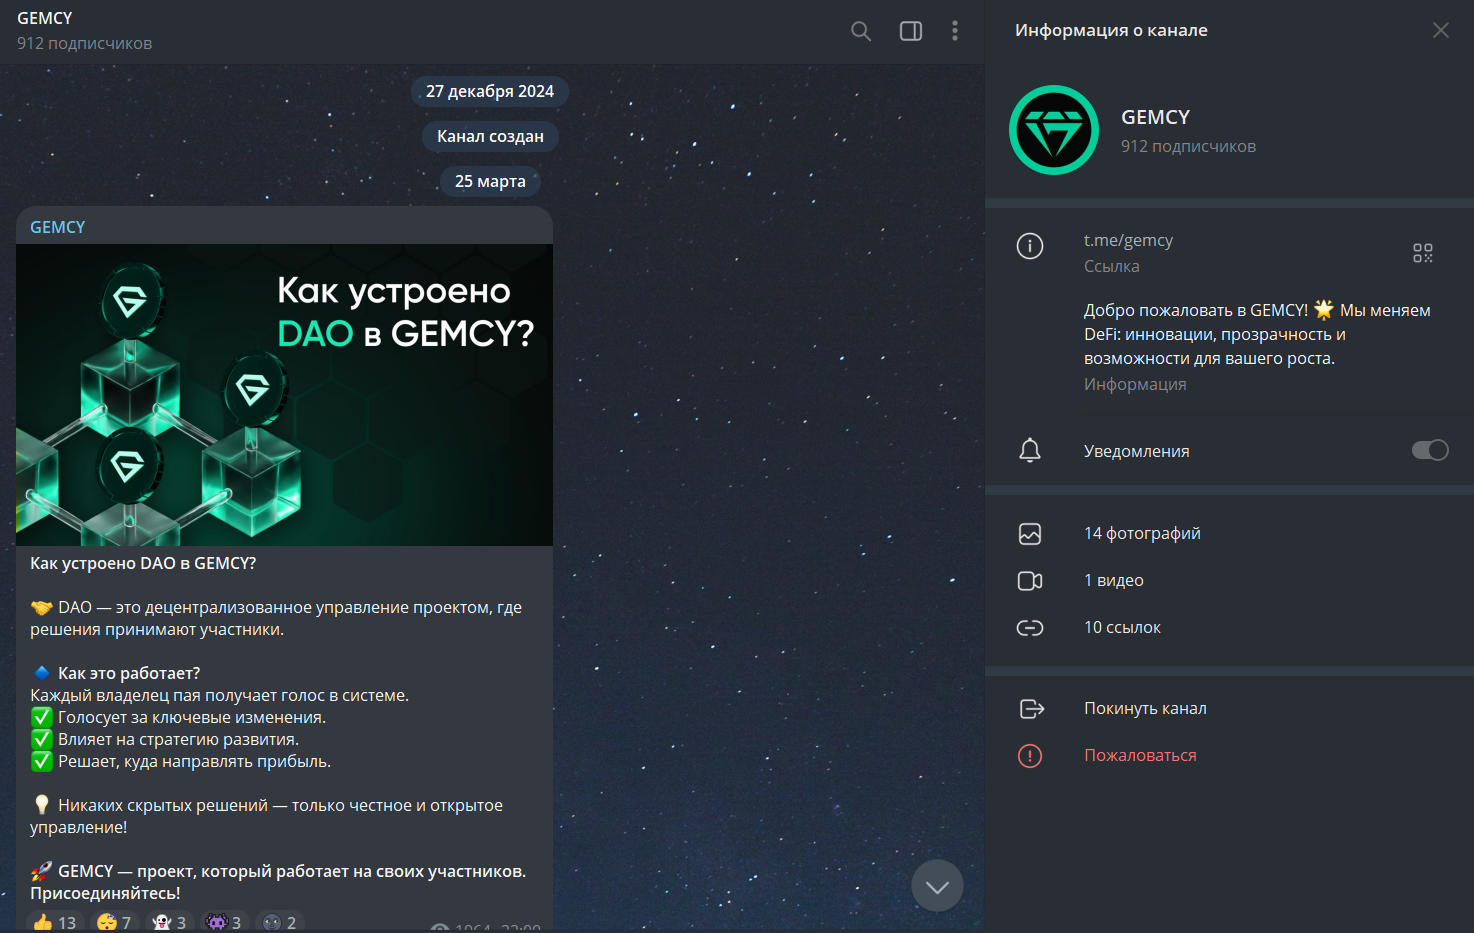Click Уведомления label
Viewport: 1474px width, 933px height.
[1137, 451]
